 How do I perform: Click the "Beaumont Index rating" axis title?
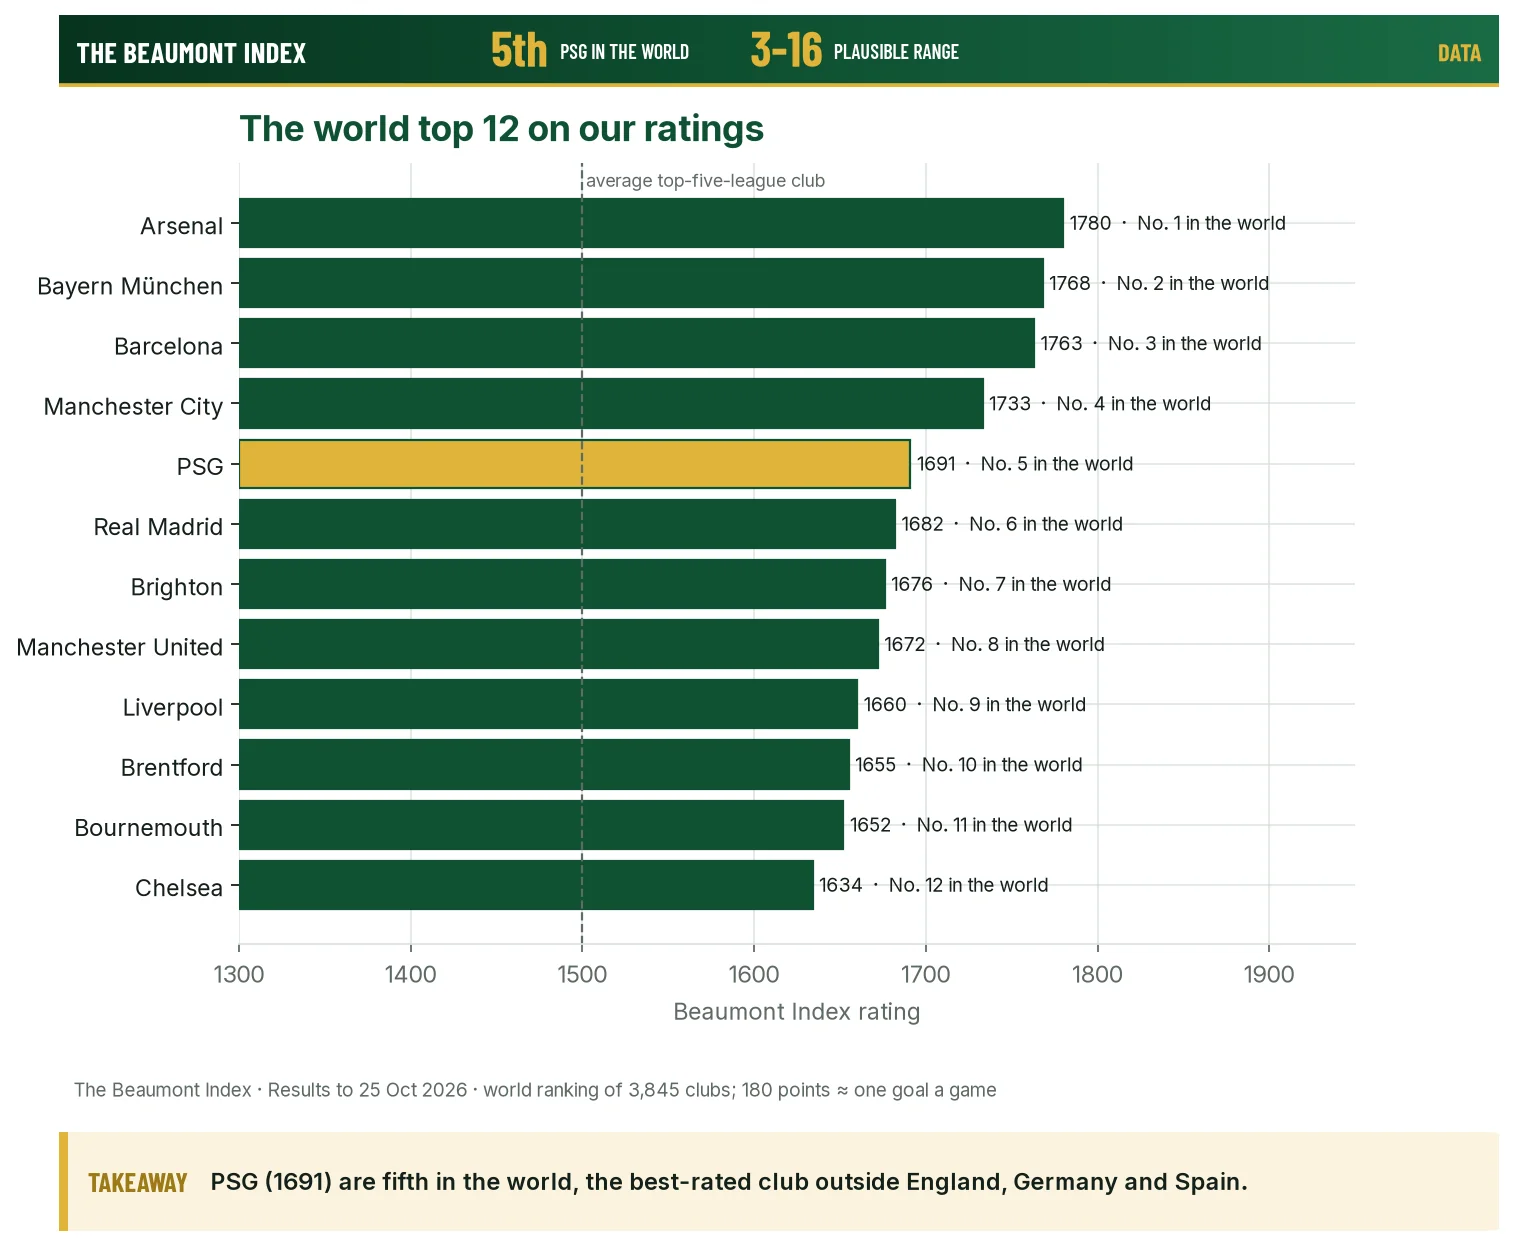[797, 1012]
